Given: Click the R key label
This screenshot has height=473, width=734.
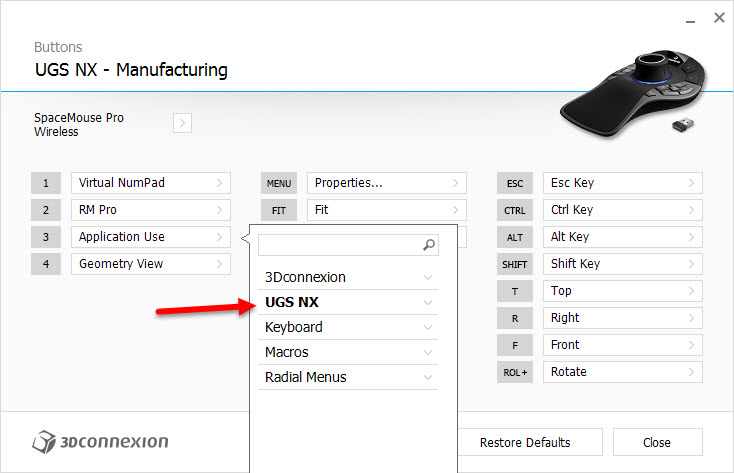Looking at the screenshot, I should pos(515,318).
